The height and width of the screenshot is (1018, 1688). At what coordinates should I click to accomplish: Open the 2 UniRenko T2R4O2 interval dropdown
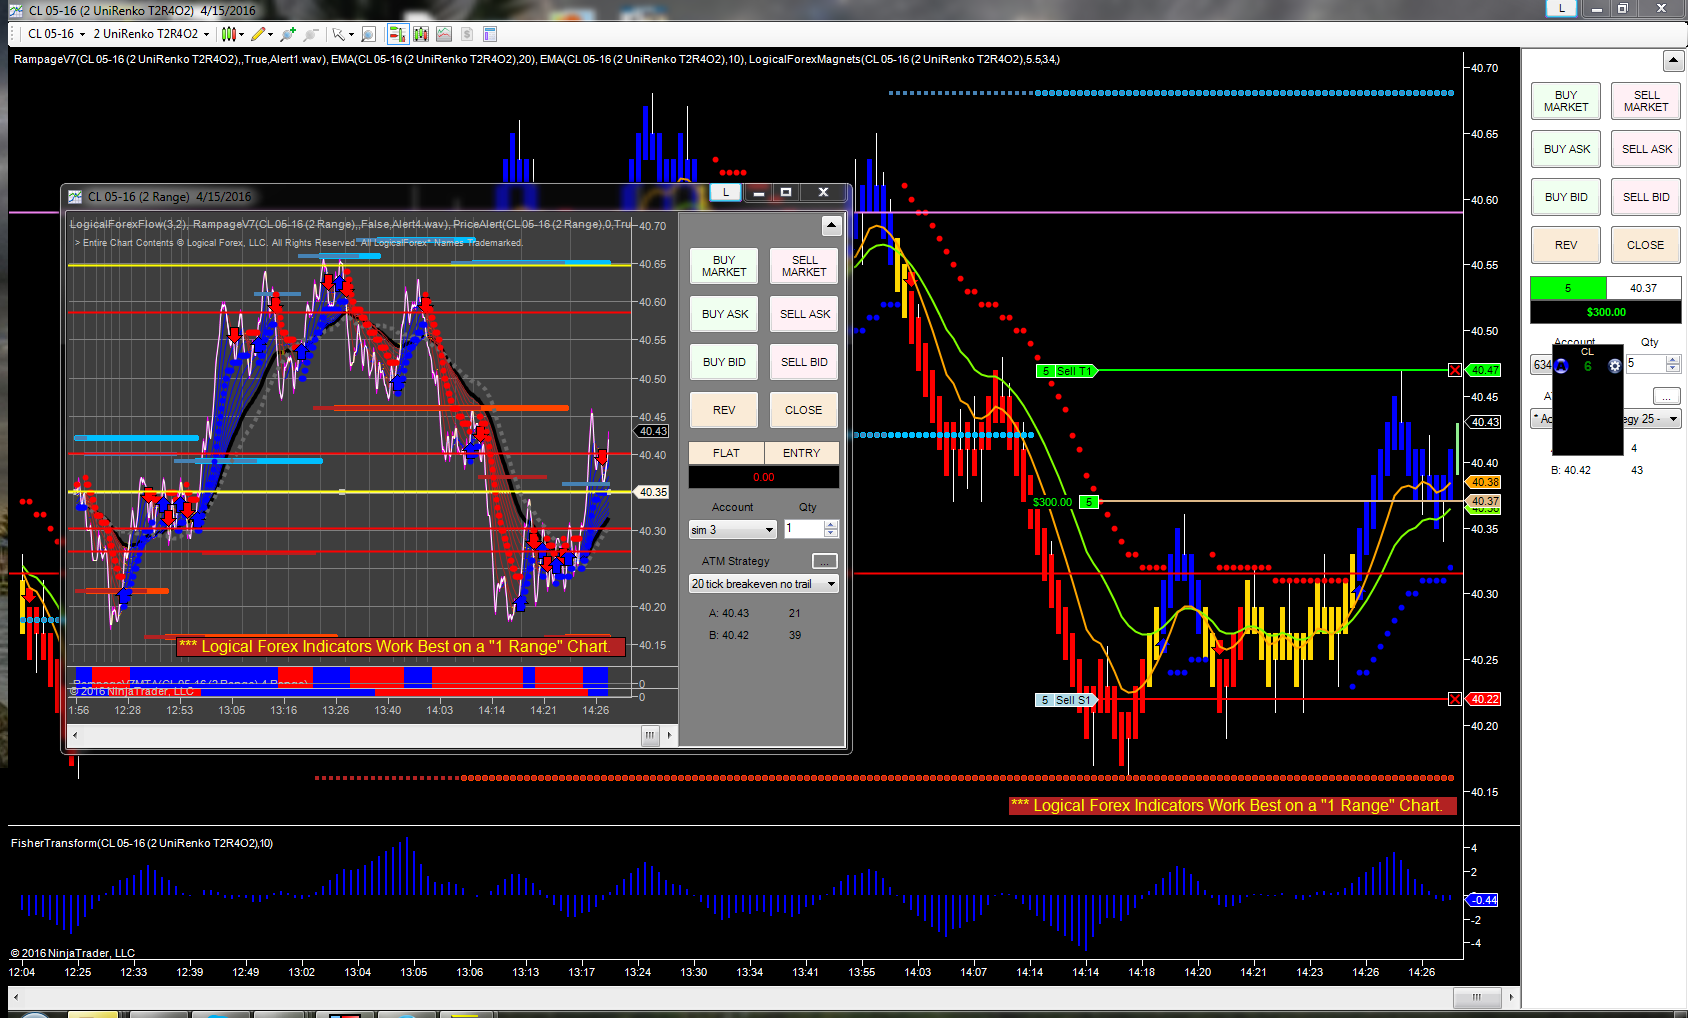(151, 34)
